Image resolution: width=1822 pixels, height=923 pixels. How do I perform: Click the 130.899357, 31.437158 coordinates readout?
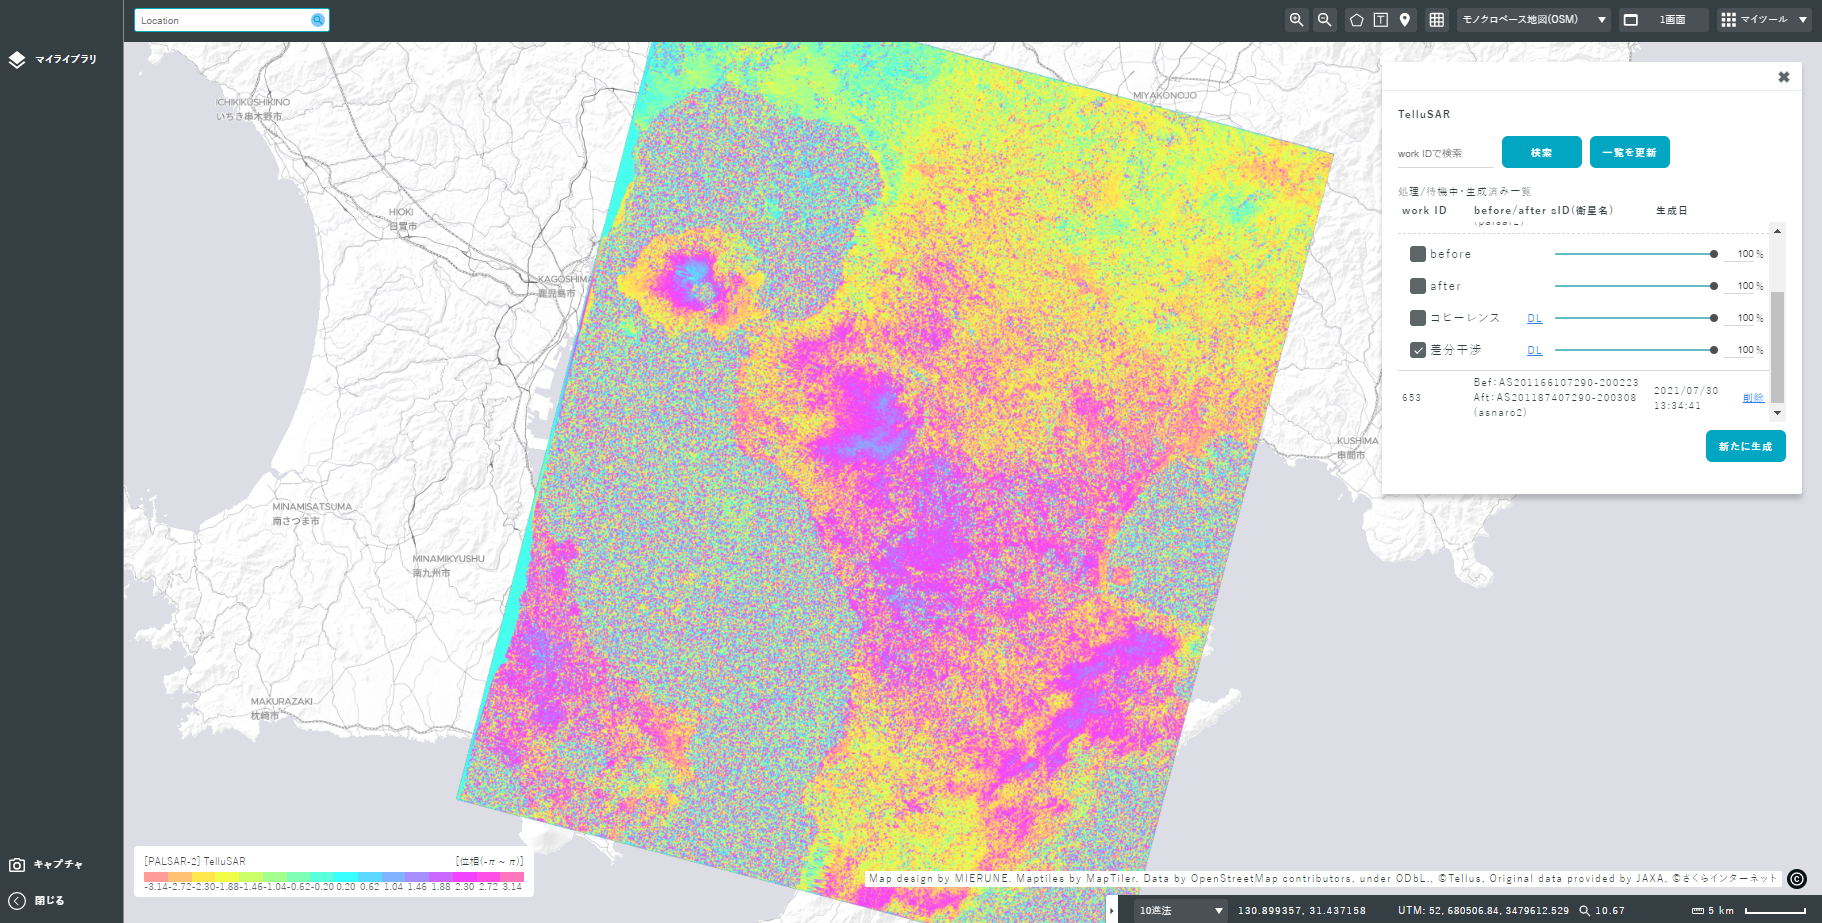(1302, 911)
